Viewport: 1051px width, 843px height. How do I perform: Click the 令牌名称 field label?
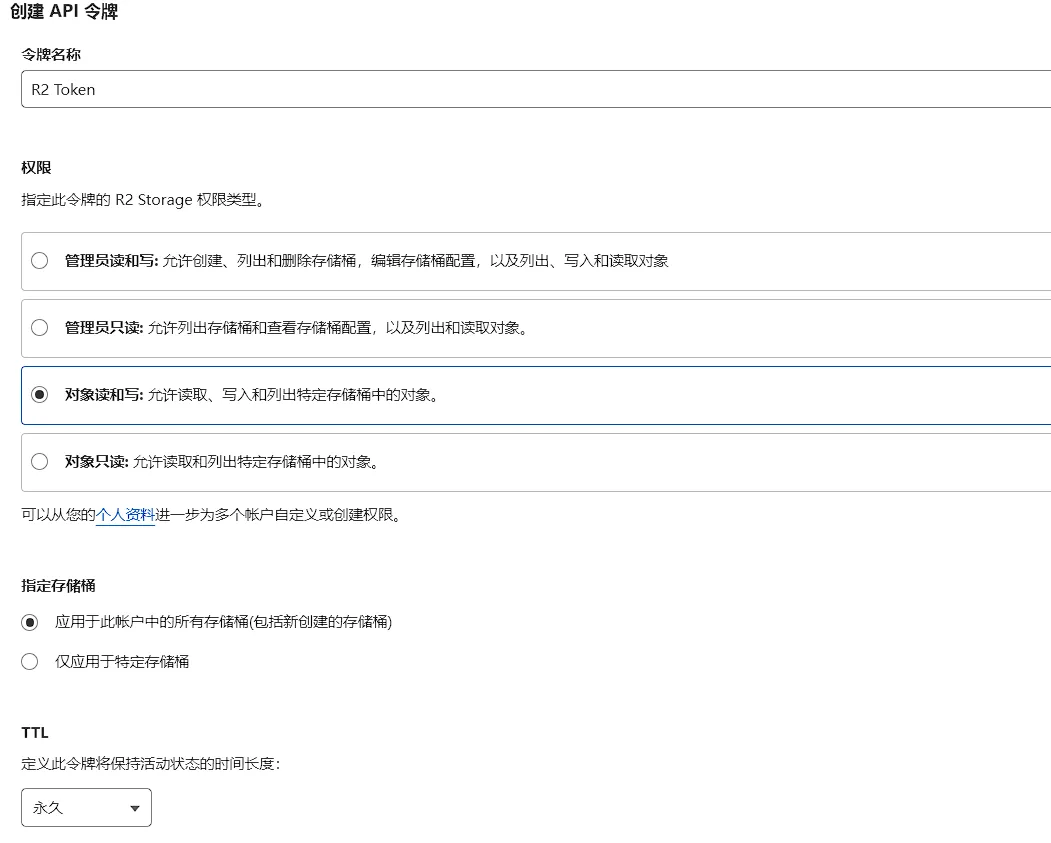click(51, 54)
